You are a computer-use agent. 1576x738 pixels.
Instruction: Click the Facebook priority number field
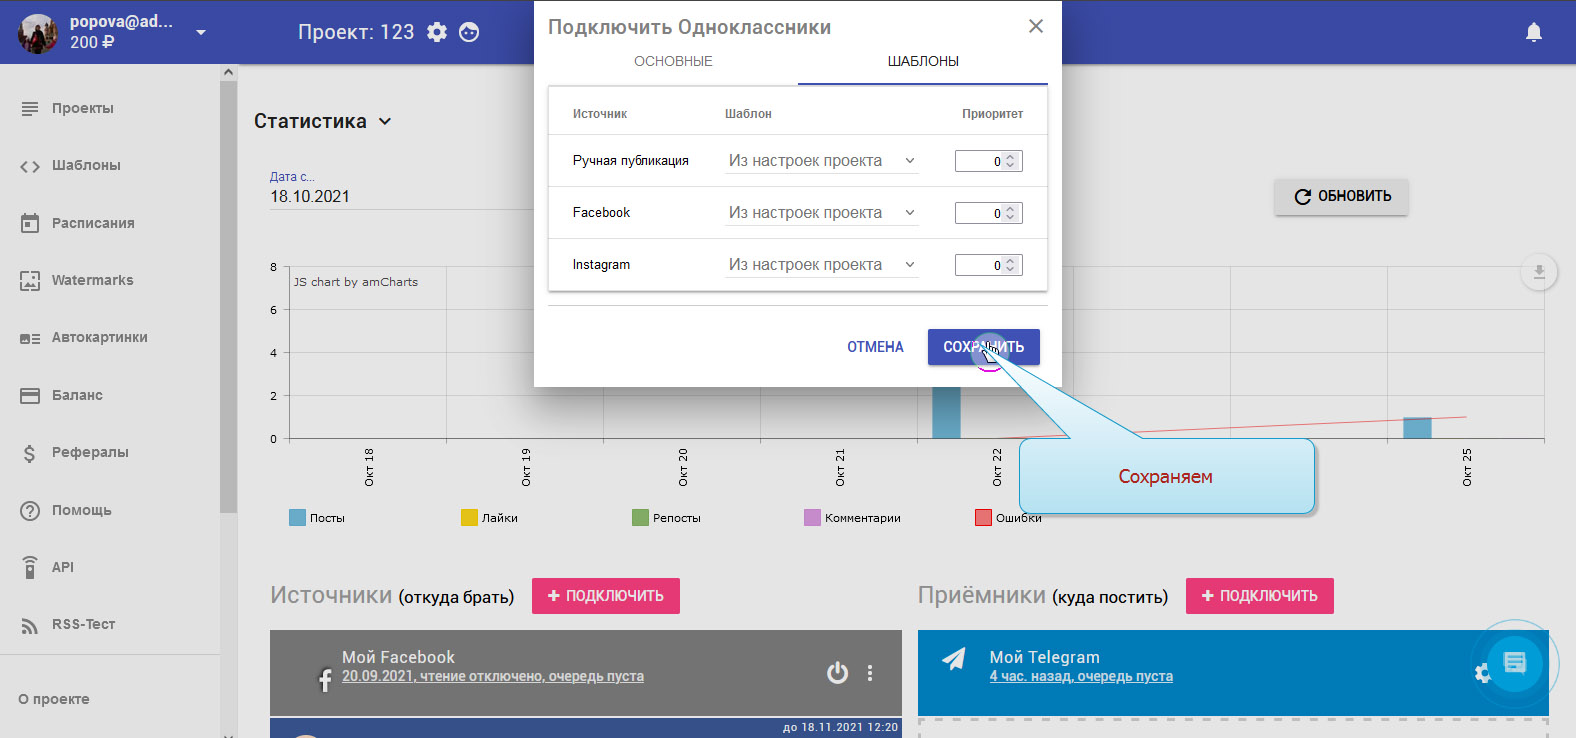point(980,213)
